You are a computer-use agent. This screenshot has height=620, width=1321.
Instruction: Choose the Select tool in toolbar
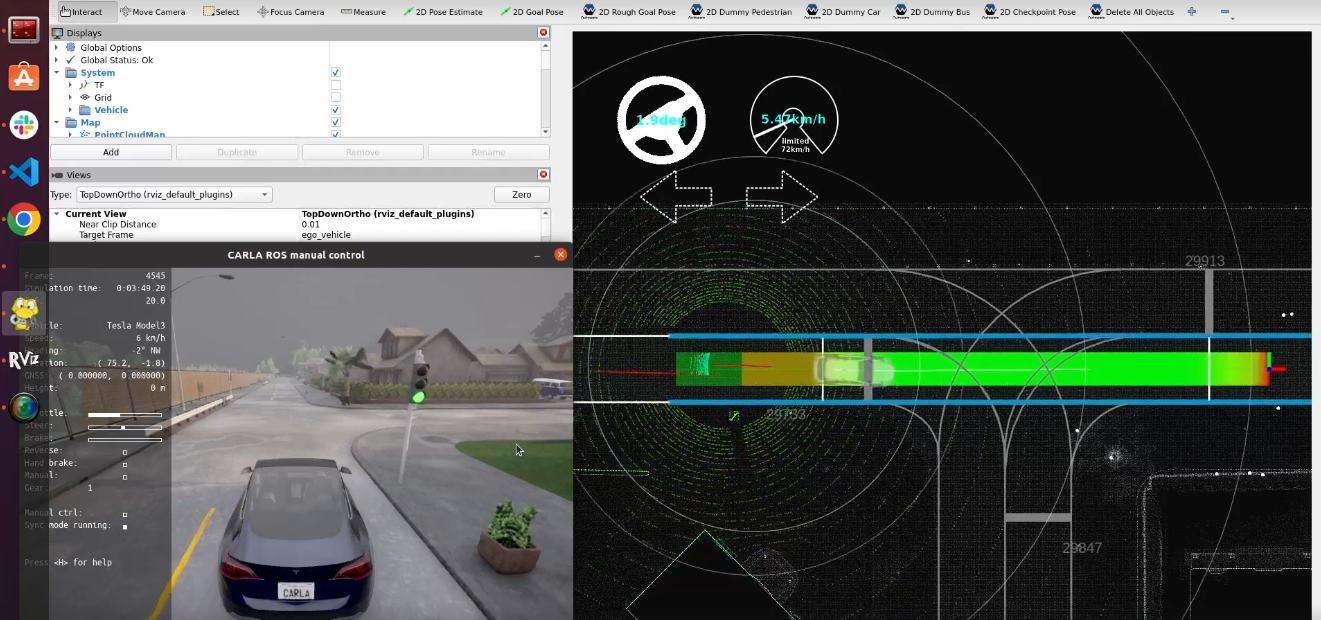[x=221, y=12]
